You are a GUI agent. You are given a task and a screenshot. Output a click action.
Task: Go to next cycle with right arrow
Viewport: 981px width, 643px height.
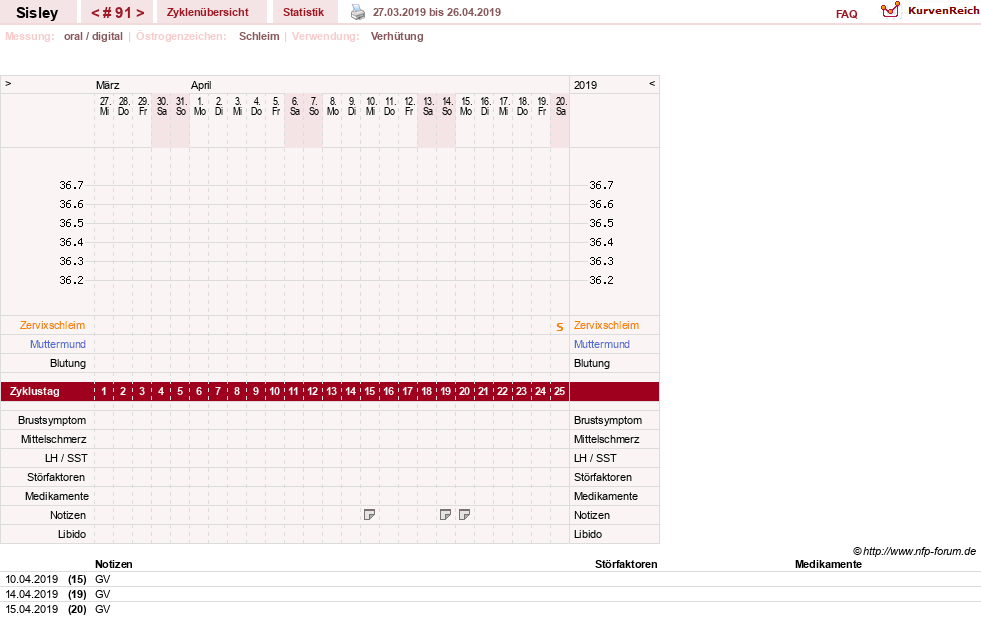[140, 13]
